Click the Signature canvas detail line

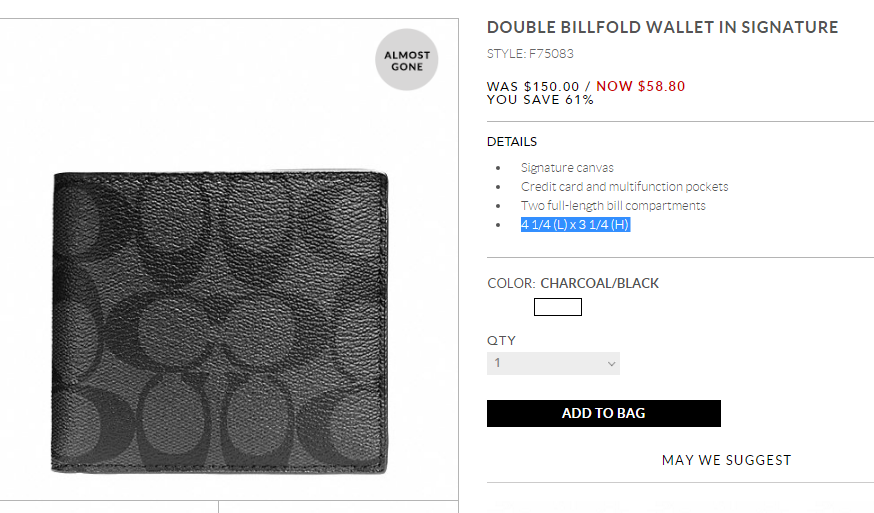tap(567, 168)
